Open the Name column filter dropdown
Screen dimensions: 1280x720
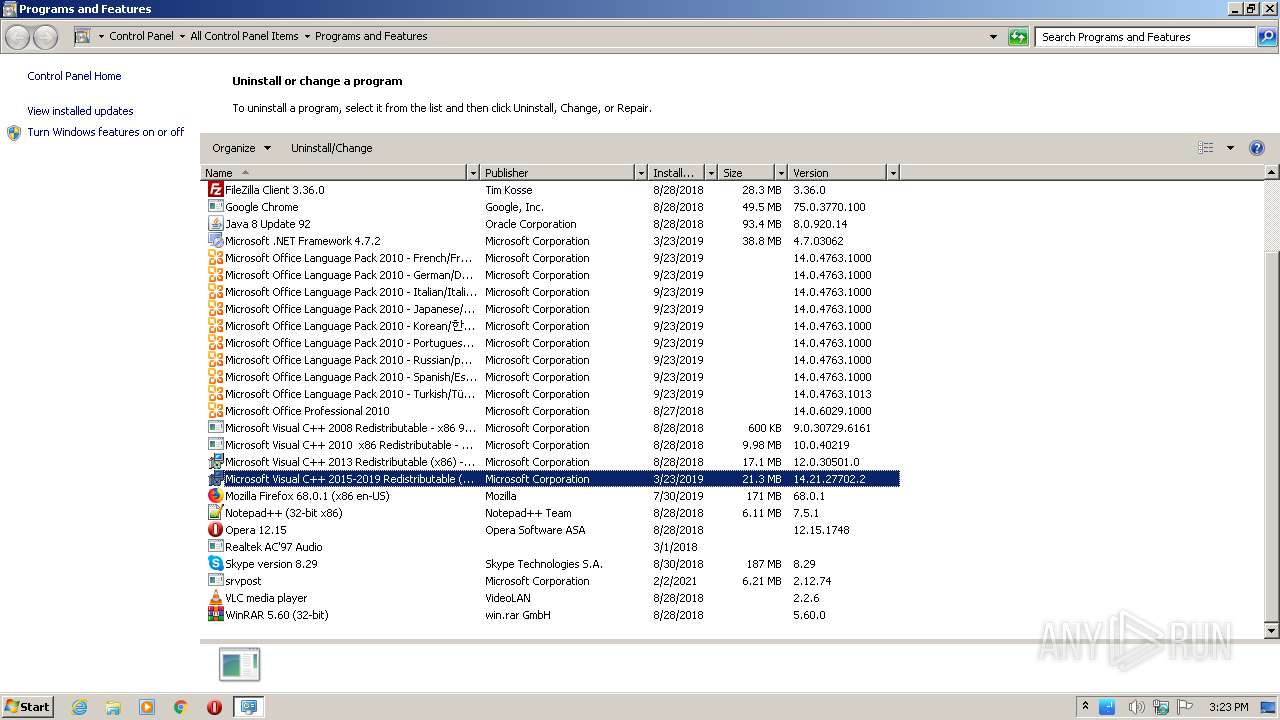pos(473,173)
